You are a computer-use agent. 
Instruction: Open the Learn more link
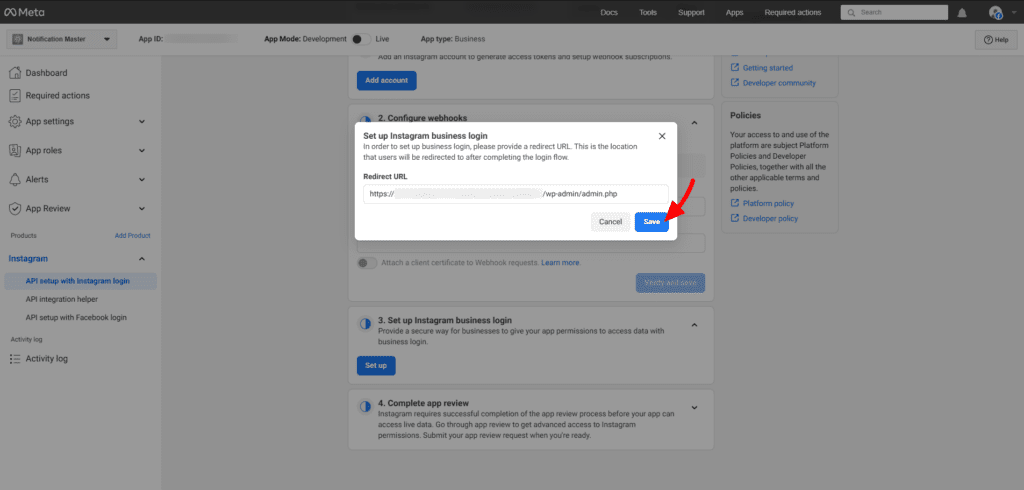(560, 263)
